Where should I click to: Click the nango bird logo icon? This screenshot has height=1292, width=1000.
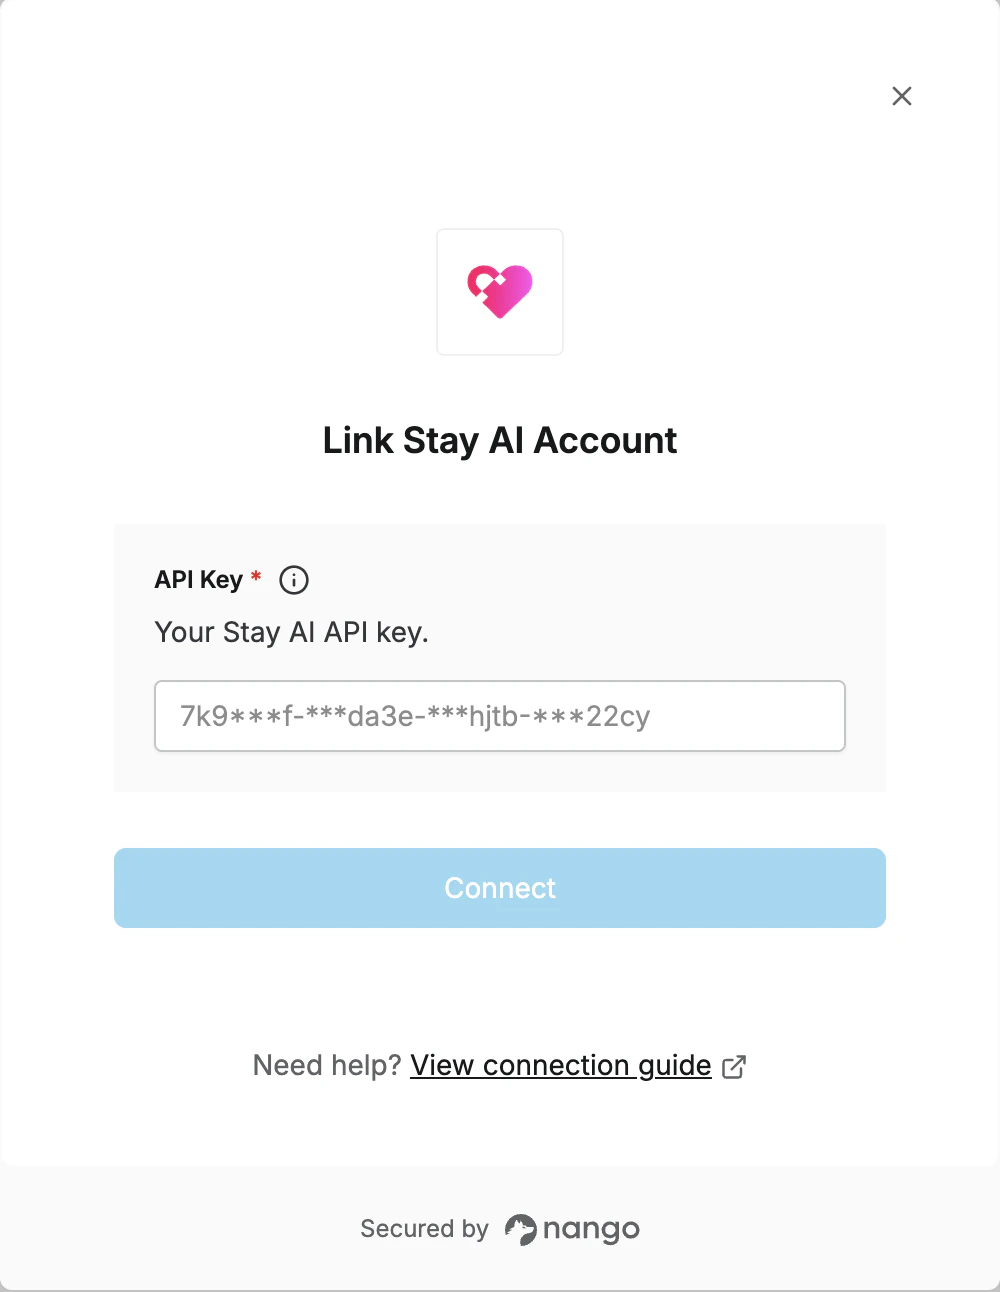tap(520, 1229)
